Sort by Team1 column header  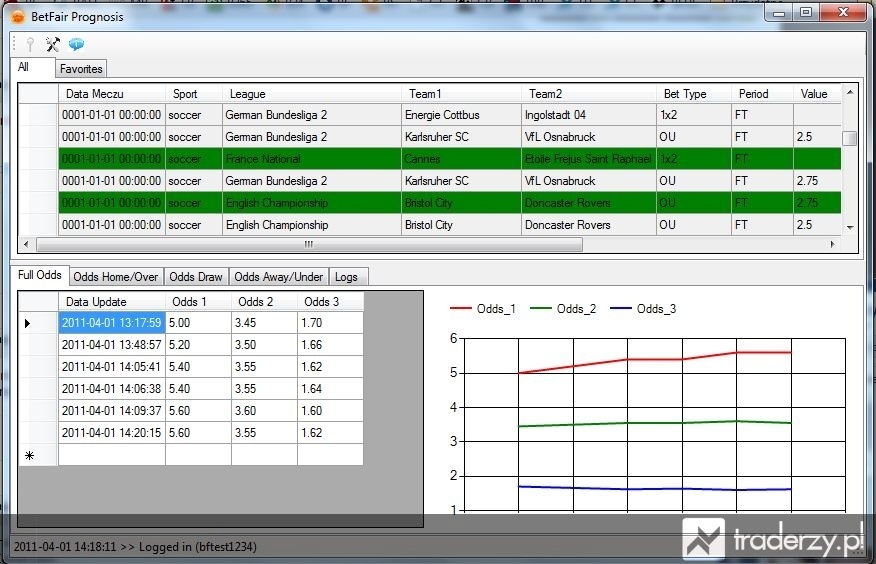(461, 94)
